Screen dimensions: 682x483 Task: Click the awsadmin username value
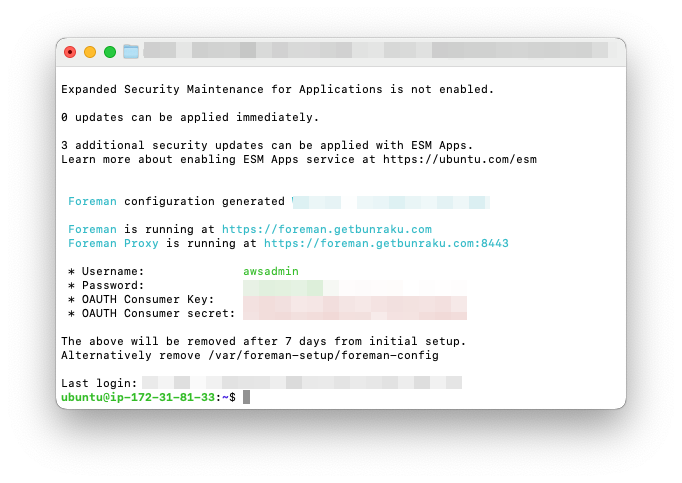coord(270,271)
